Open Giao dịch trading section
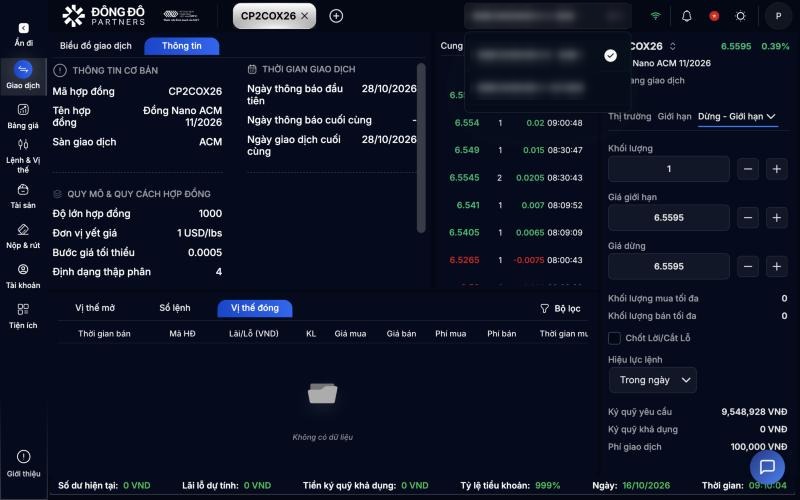Viewport: 800px width, 500px height. coord(23,76)
